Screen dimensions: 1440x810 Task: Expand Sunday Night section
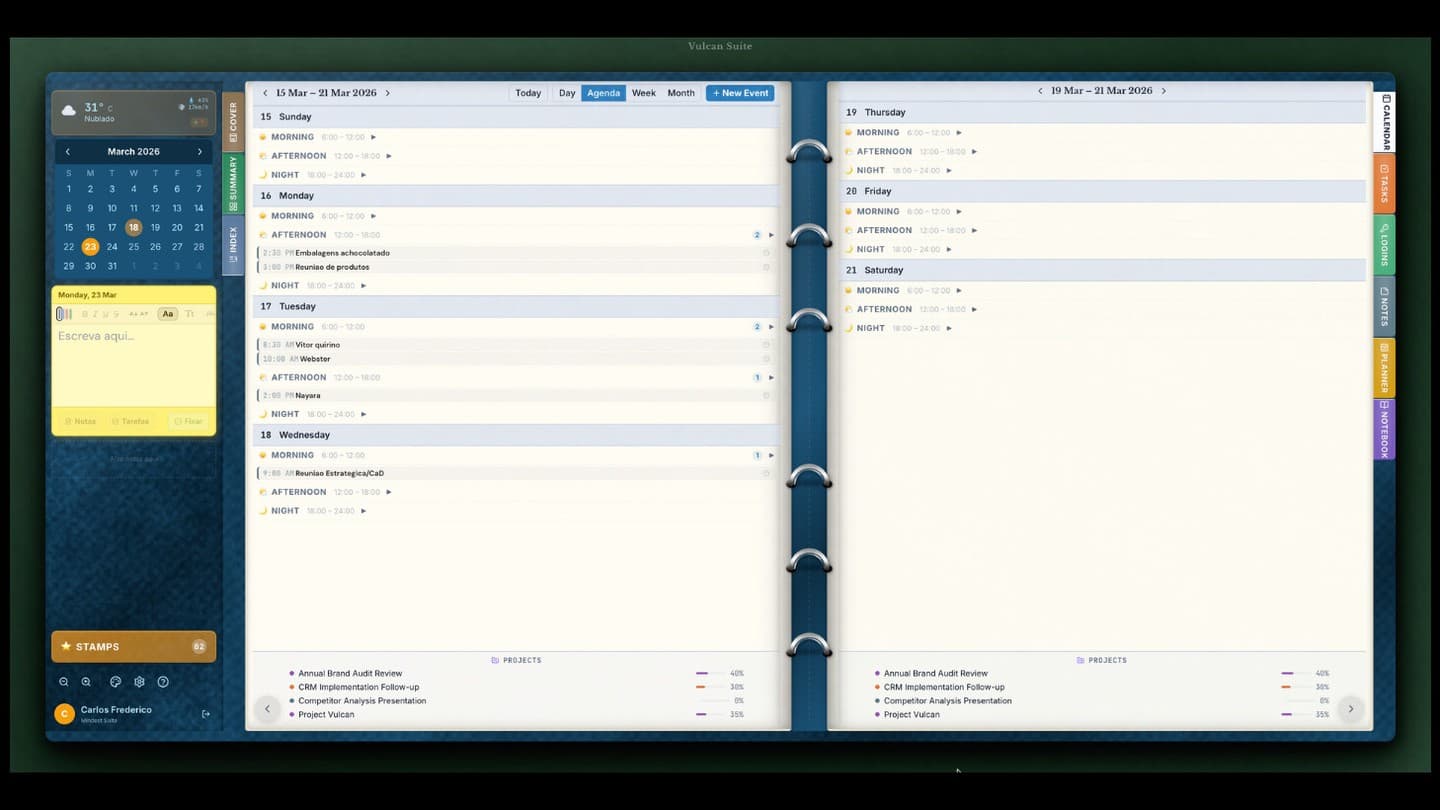tap(364, 175)
